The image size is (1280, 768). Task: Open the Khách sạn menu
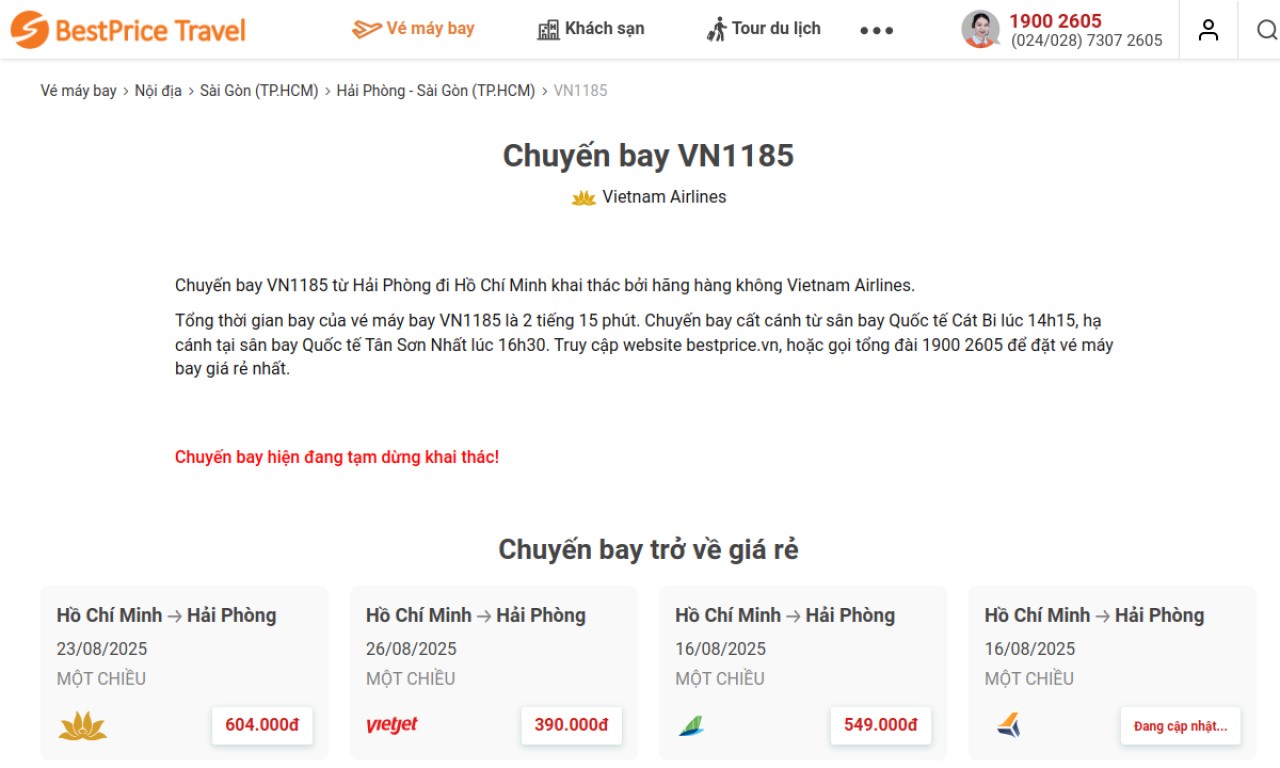coord(591,29)
